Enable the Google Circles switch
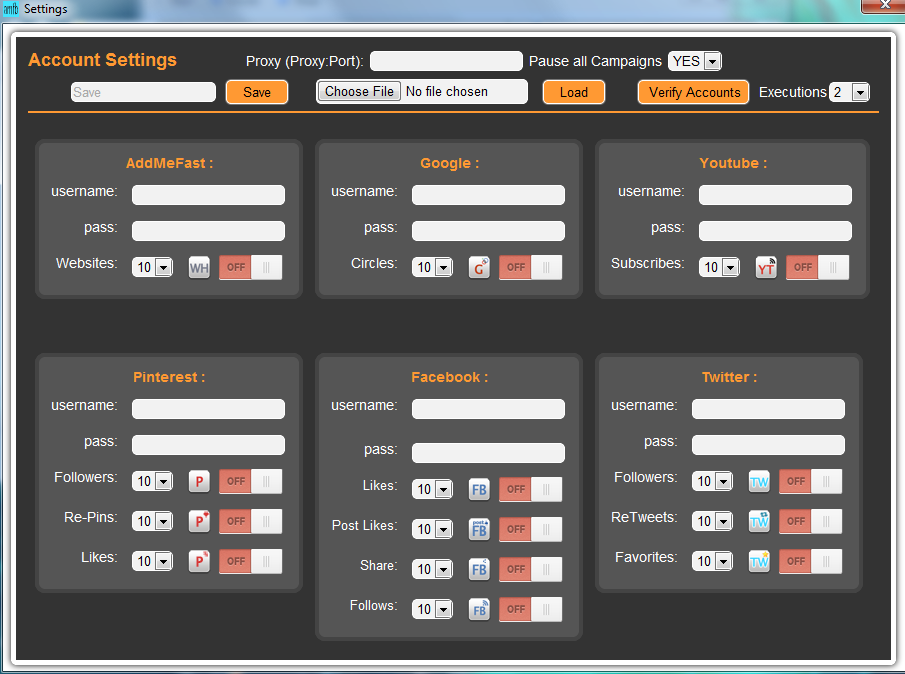Viewport: 905px width, 674px height. point(530,267)
